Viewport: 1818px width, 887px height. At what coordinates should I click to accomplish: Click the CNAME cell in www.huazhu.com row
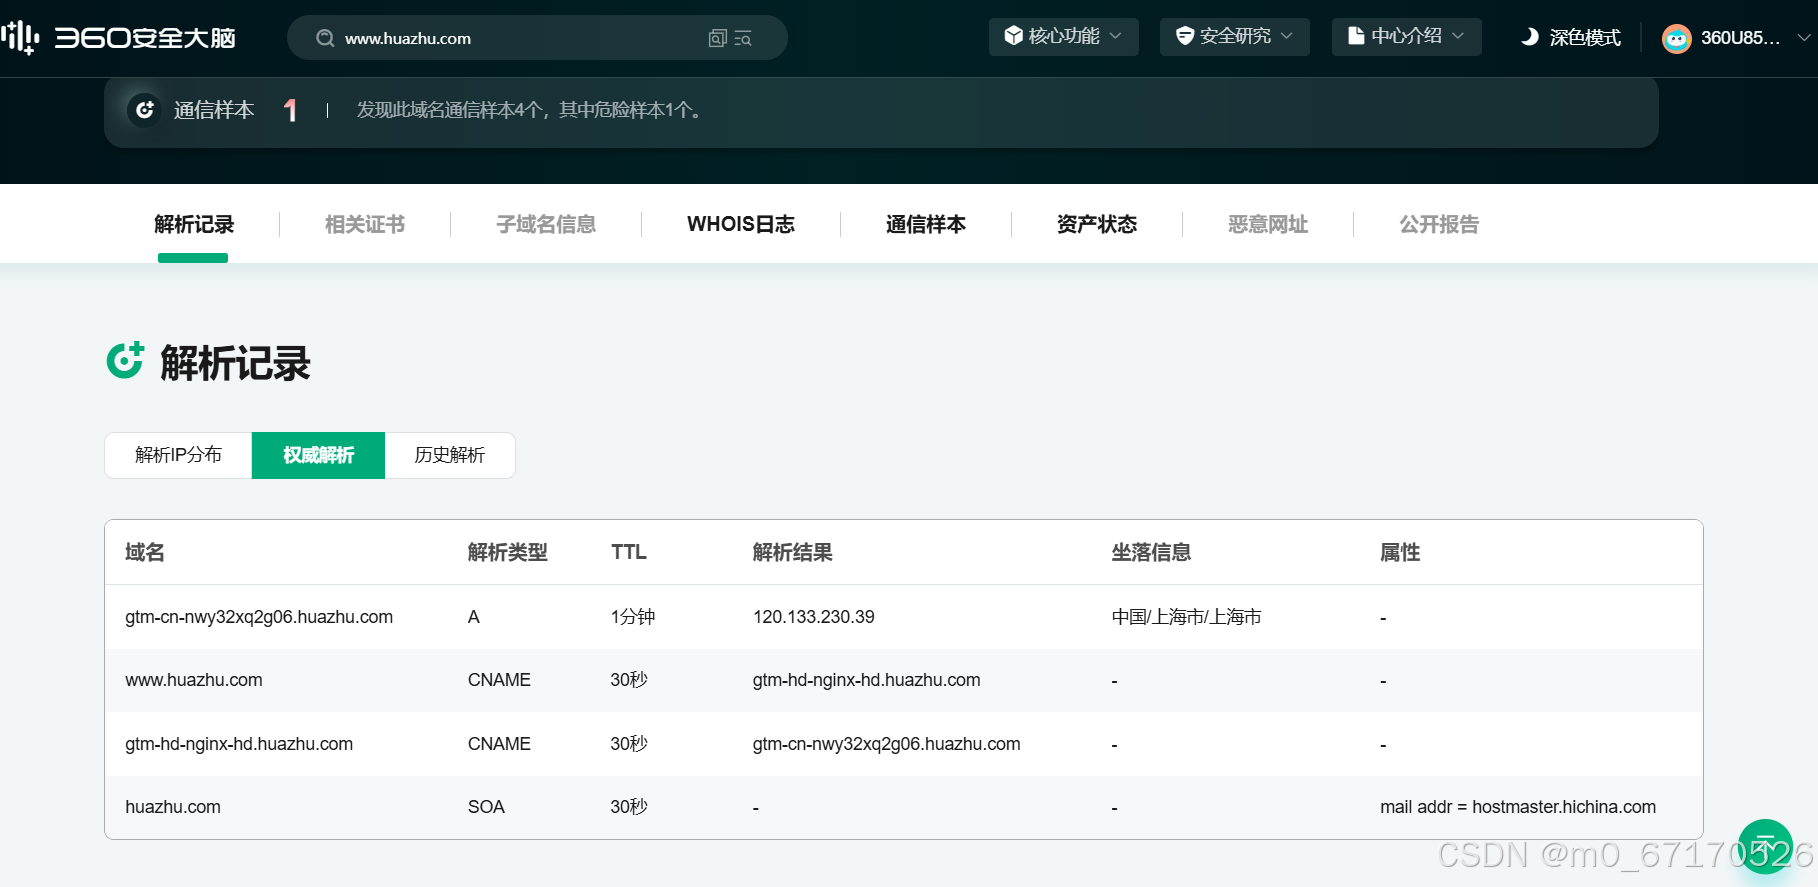click(x=499, y=680)
